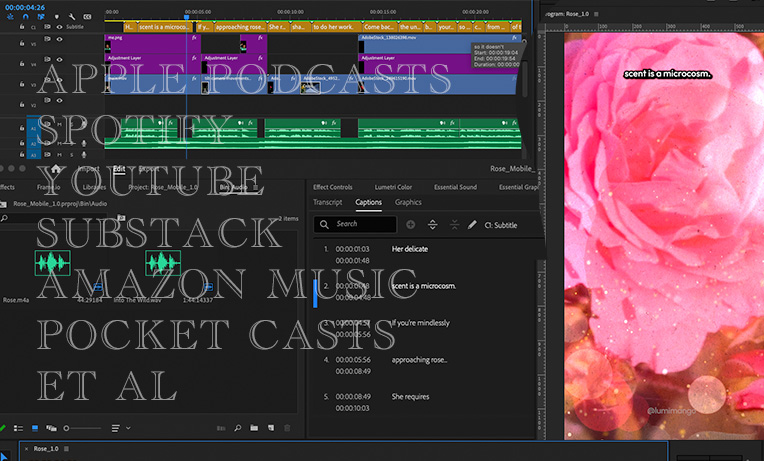Merge caption segments icon
764x461 pixels.
454,225
